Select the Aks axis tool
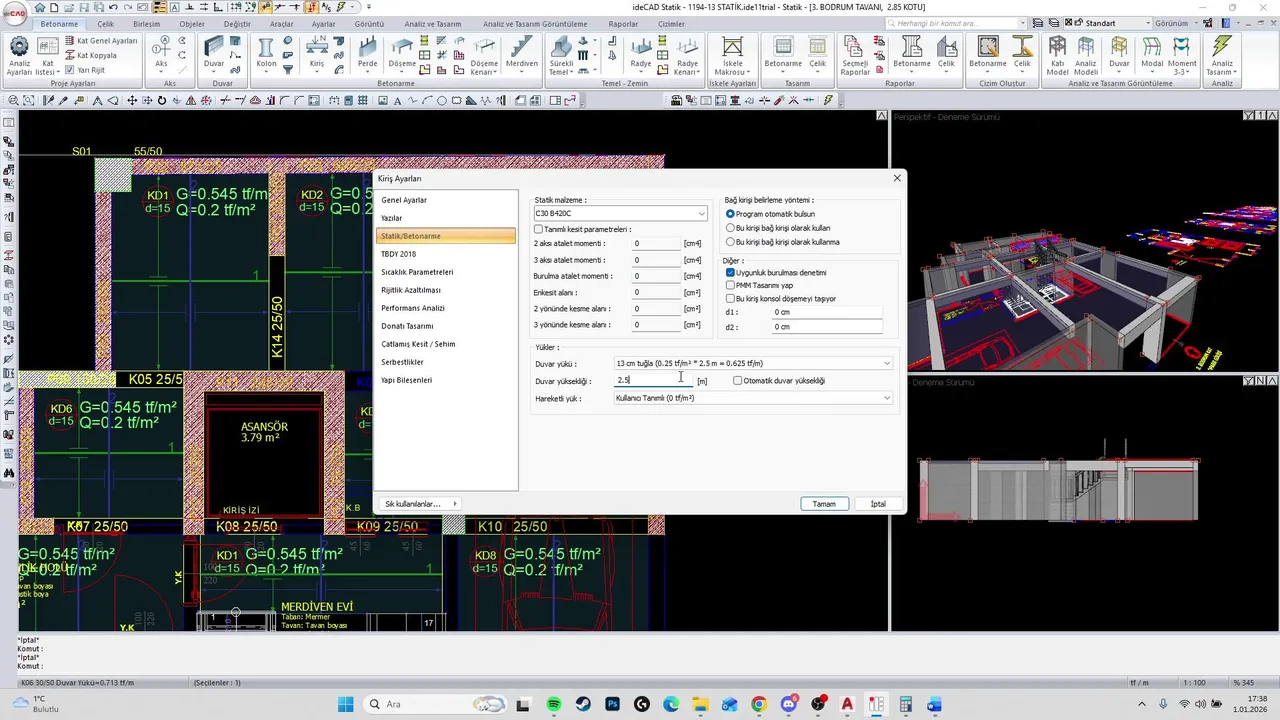Viewport: 1280px width, 720px height. click(x=161, y=54)
